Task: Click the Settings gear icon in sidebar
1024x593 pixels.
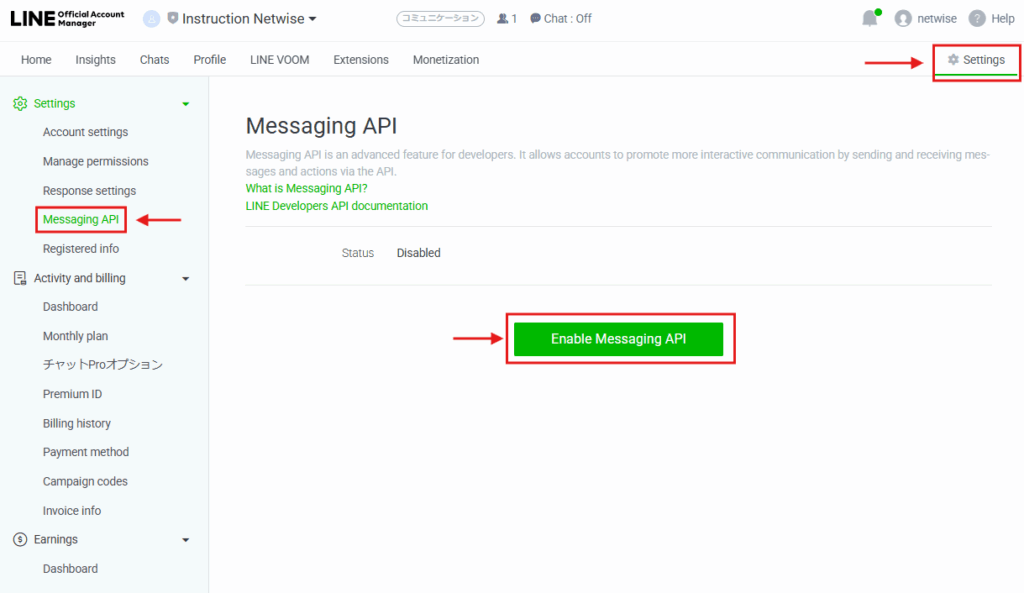Action: click(20, 103)
